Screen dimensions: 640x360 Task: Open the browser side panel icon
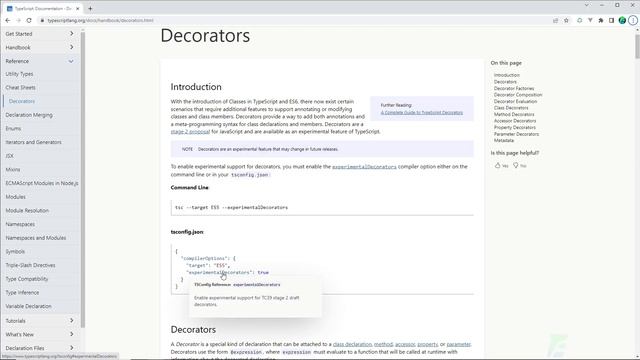coord(611,20)
